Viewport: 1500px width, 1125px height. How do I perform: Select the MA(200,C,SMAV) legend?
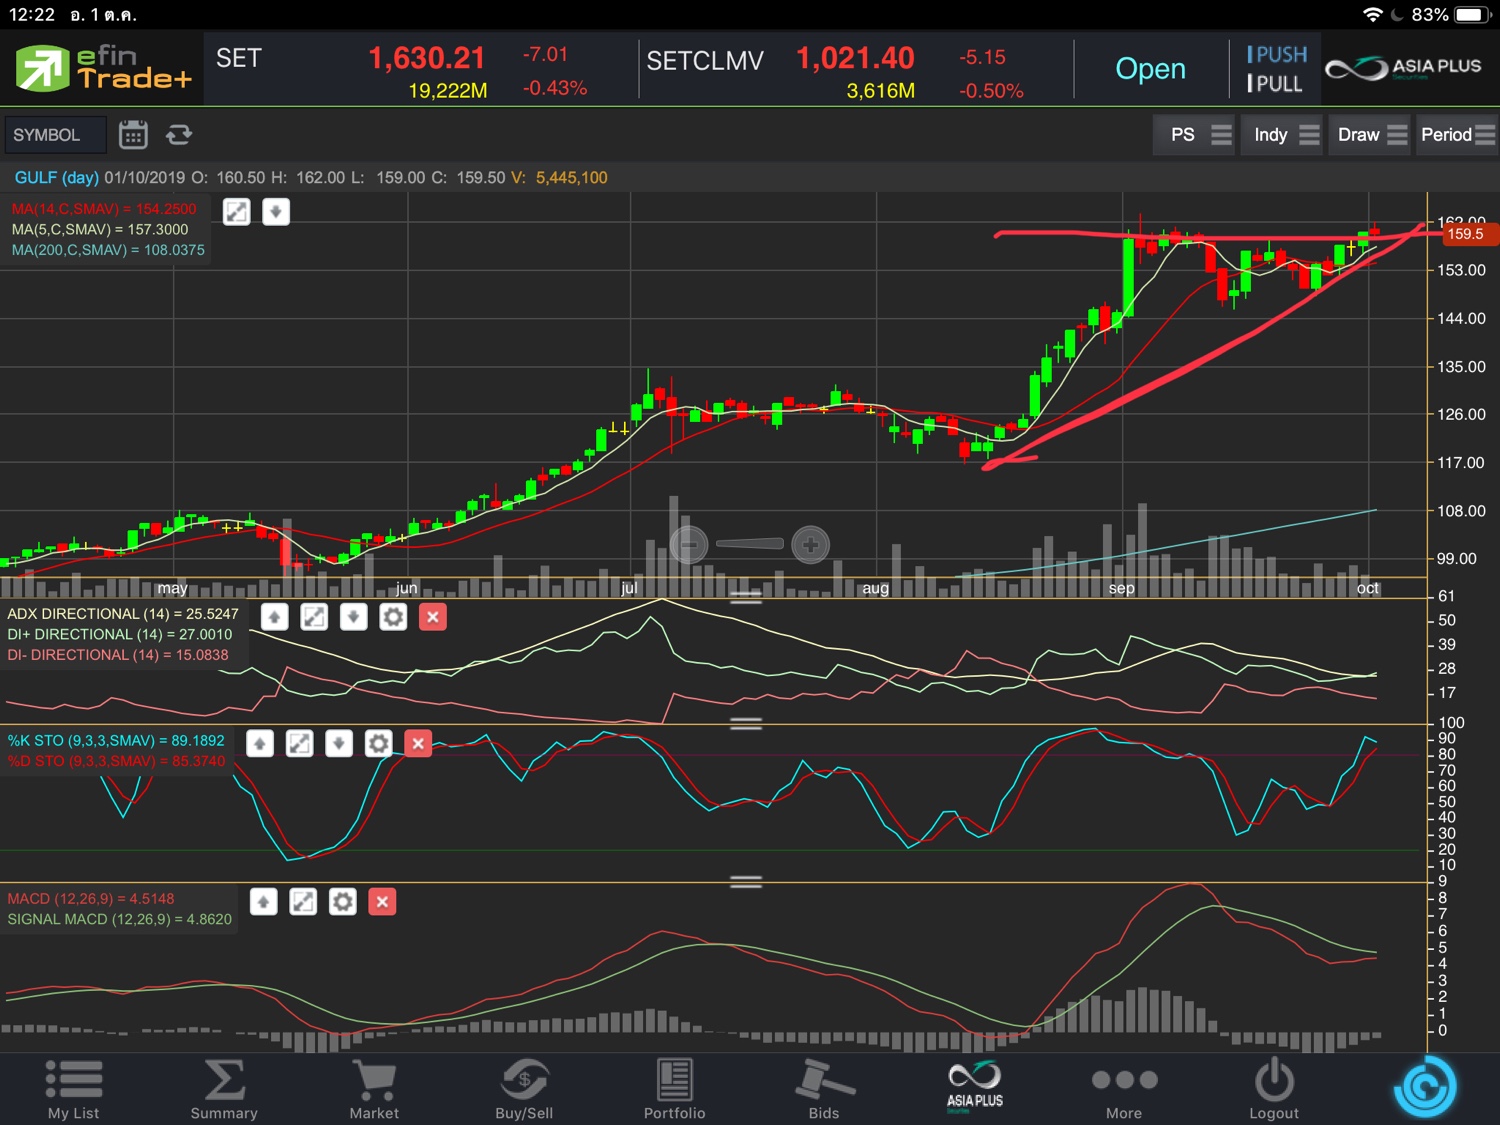pyautogui.click(x=108, y=250)
